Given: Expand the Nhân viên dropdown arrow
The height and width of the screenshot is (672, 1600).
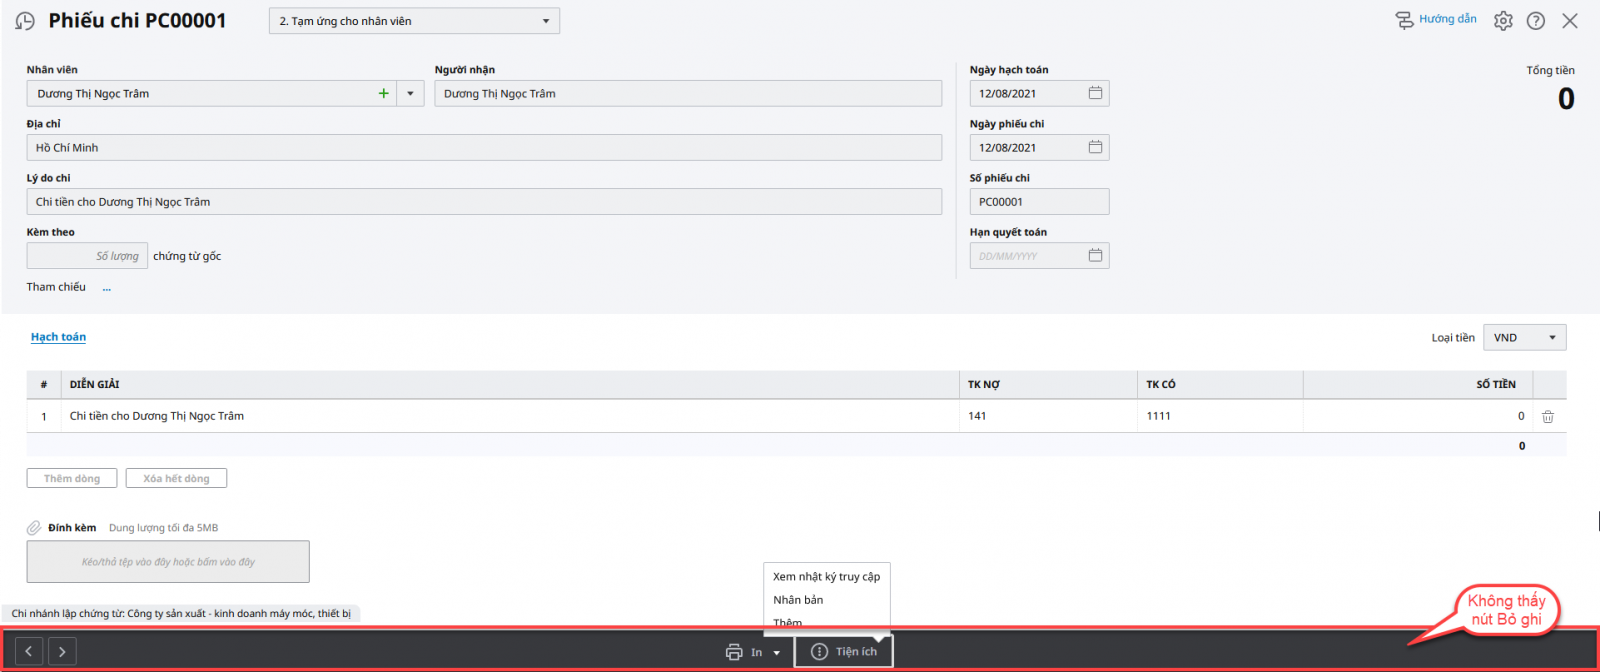Looking at the screenshot, I should pyautogui.click(x=410, y=94).
